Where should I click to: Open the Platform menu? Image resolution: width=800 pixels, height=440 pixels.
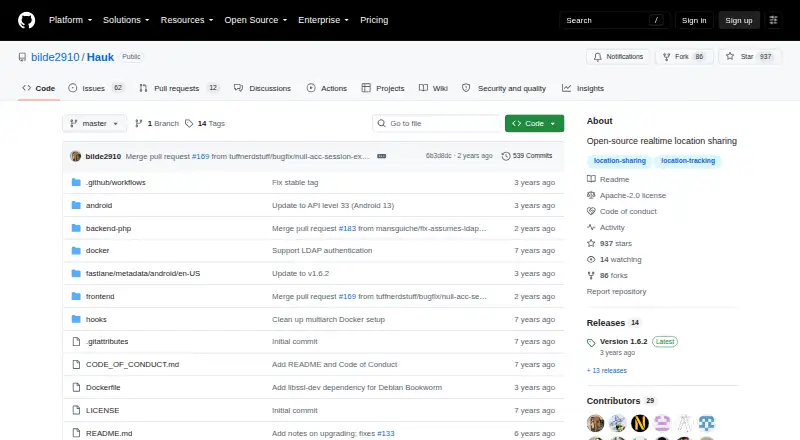pyautogui.click(x=70, y=20)
